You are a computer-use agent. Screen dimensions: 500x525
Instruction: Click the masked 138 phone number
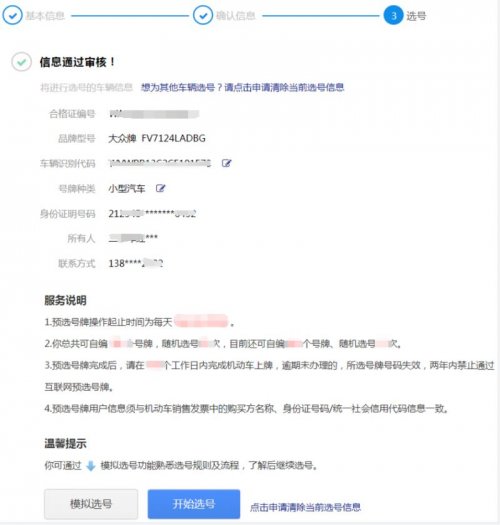click(136, 264)
